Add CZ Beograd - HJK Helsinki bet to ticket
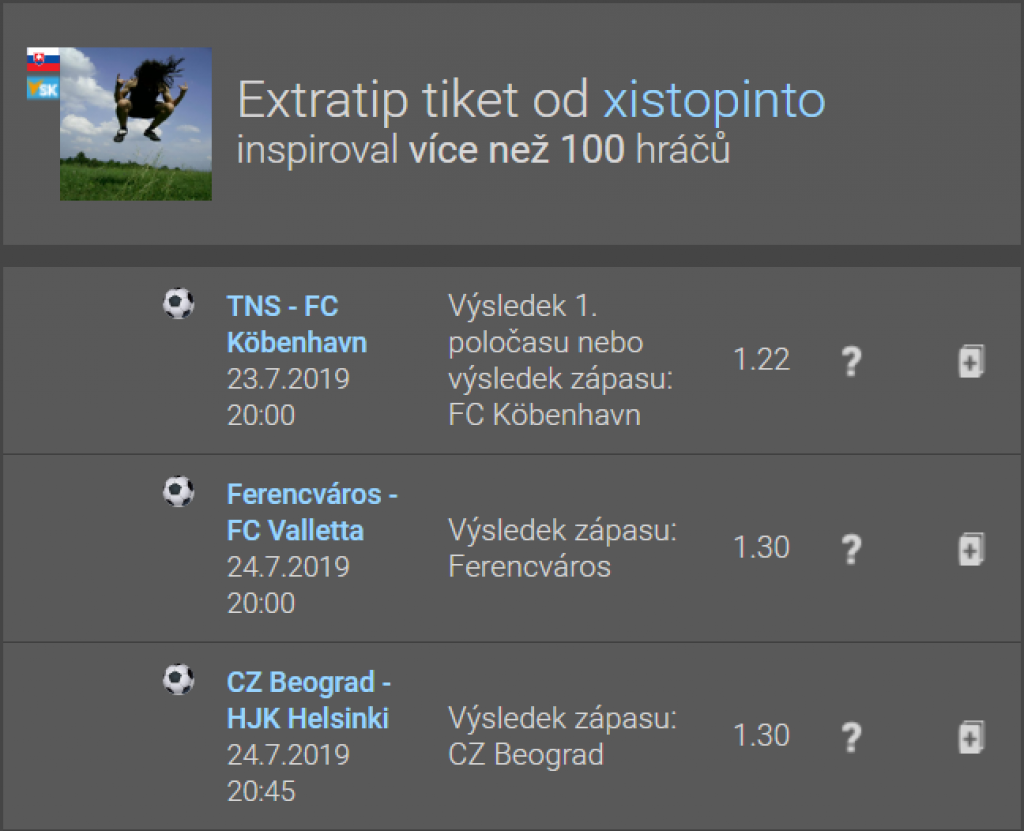Viewport: 1024px width, 831px height. point(971,737)
